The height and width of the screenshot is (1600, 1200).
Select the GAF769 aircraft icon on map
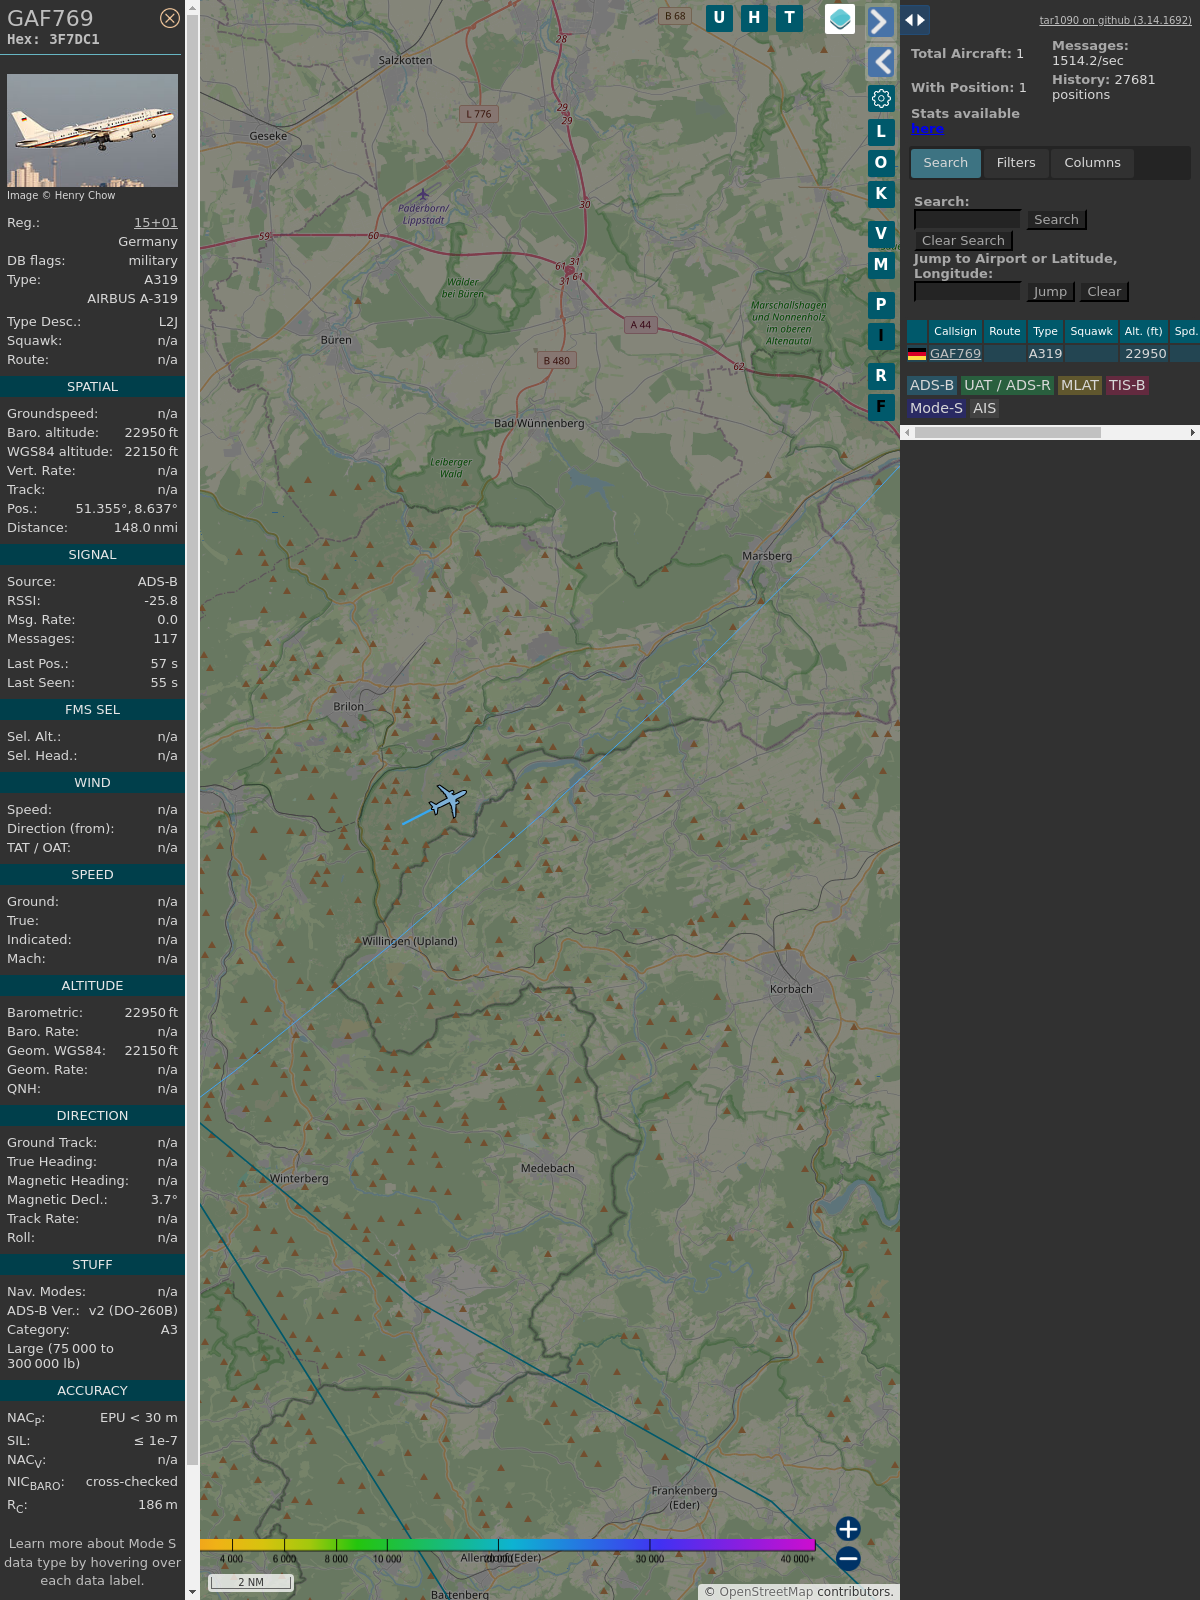click(448, 800)
